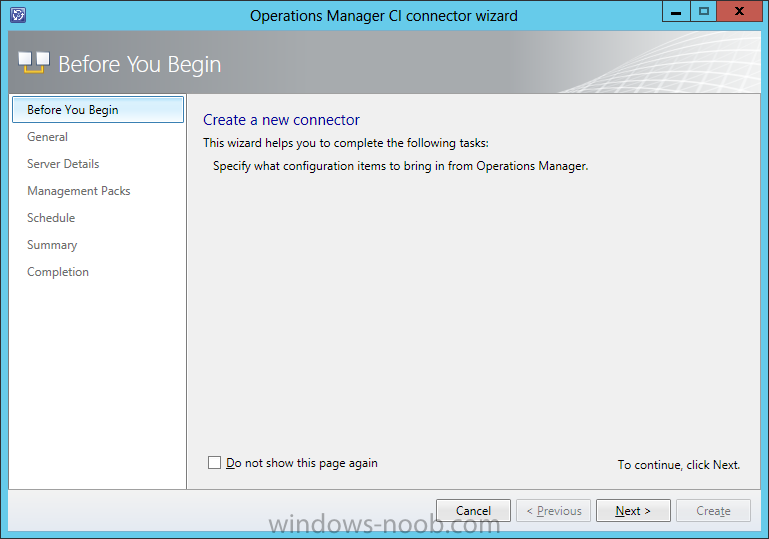This screenshot has width=769, height=539.
Task: Select the Completion step
Action: tap(58, 272)
